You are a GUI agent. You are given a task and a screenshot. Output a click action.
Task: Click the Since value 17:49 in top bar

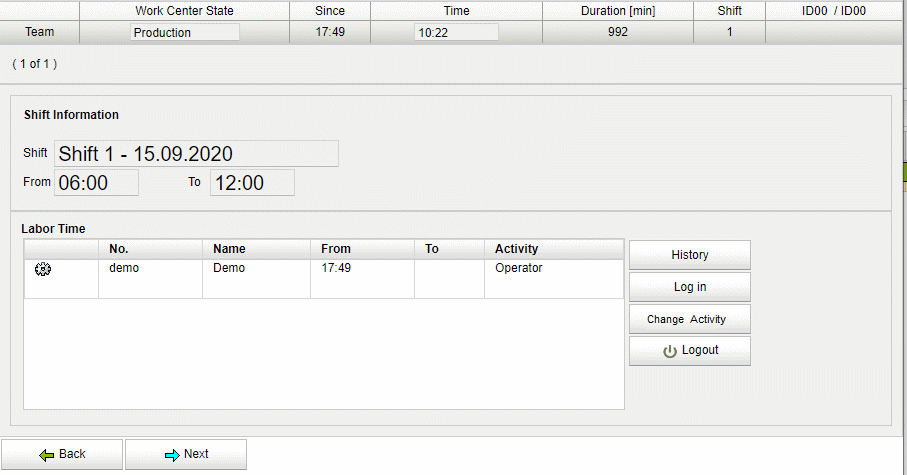pos(330,32)
